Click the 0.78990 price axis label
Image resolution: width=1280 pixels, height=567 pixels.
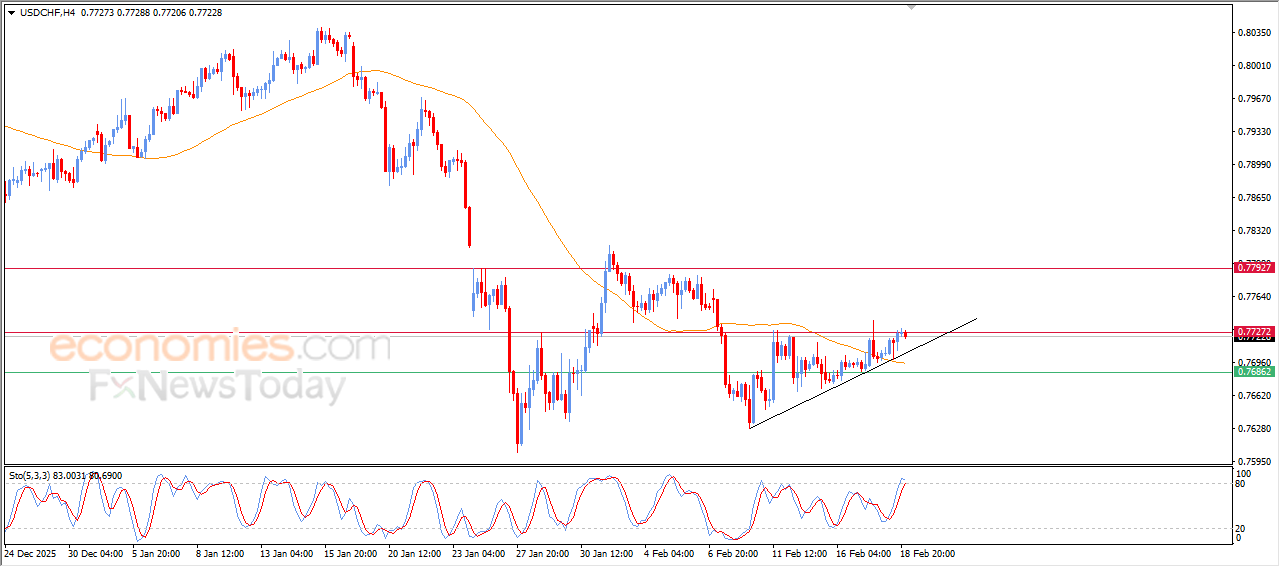1254,165
